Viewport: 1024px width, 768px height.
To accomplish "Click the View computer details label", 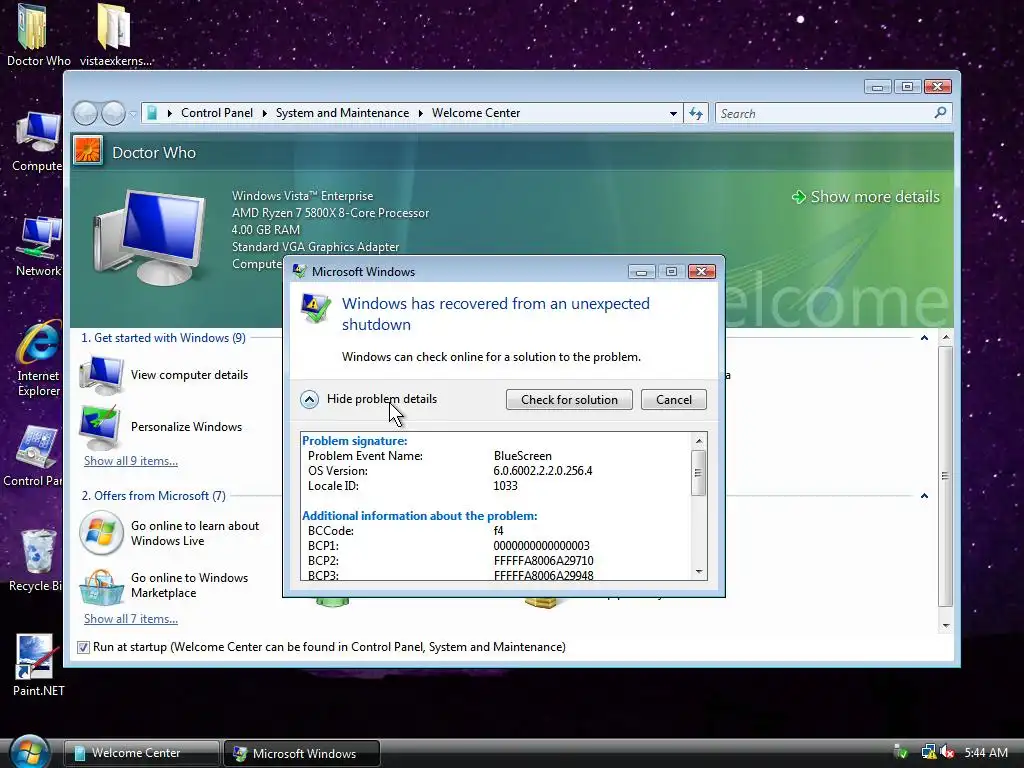I will [x=189, y=375].
